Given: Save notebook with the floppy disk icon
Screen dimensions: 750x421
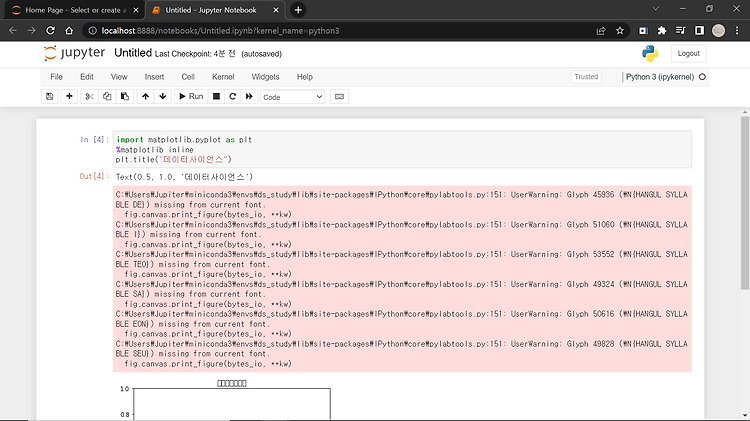Looking at the screenshot, I should click(x=49, y=97).
